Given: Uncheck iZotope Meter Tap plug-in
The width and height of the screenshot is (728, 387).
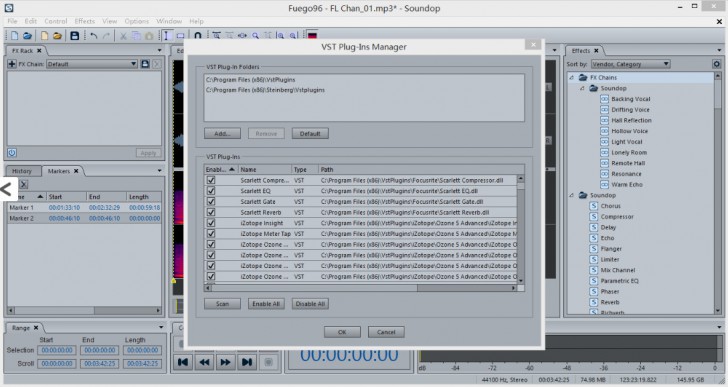Looking at the screenshot, I should [x=211, y=233].
